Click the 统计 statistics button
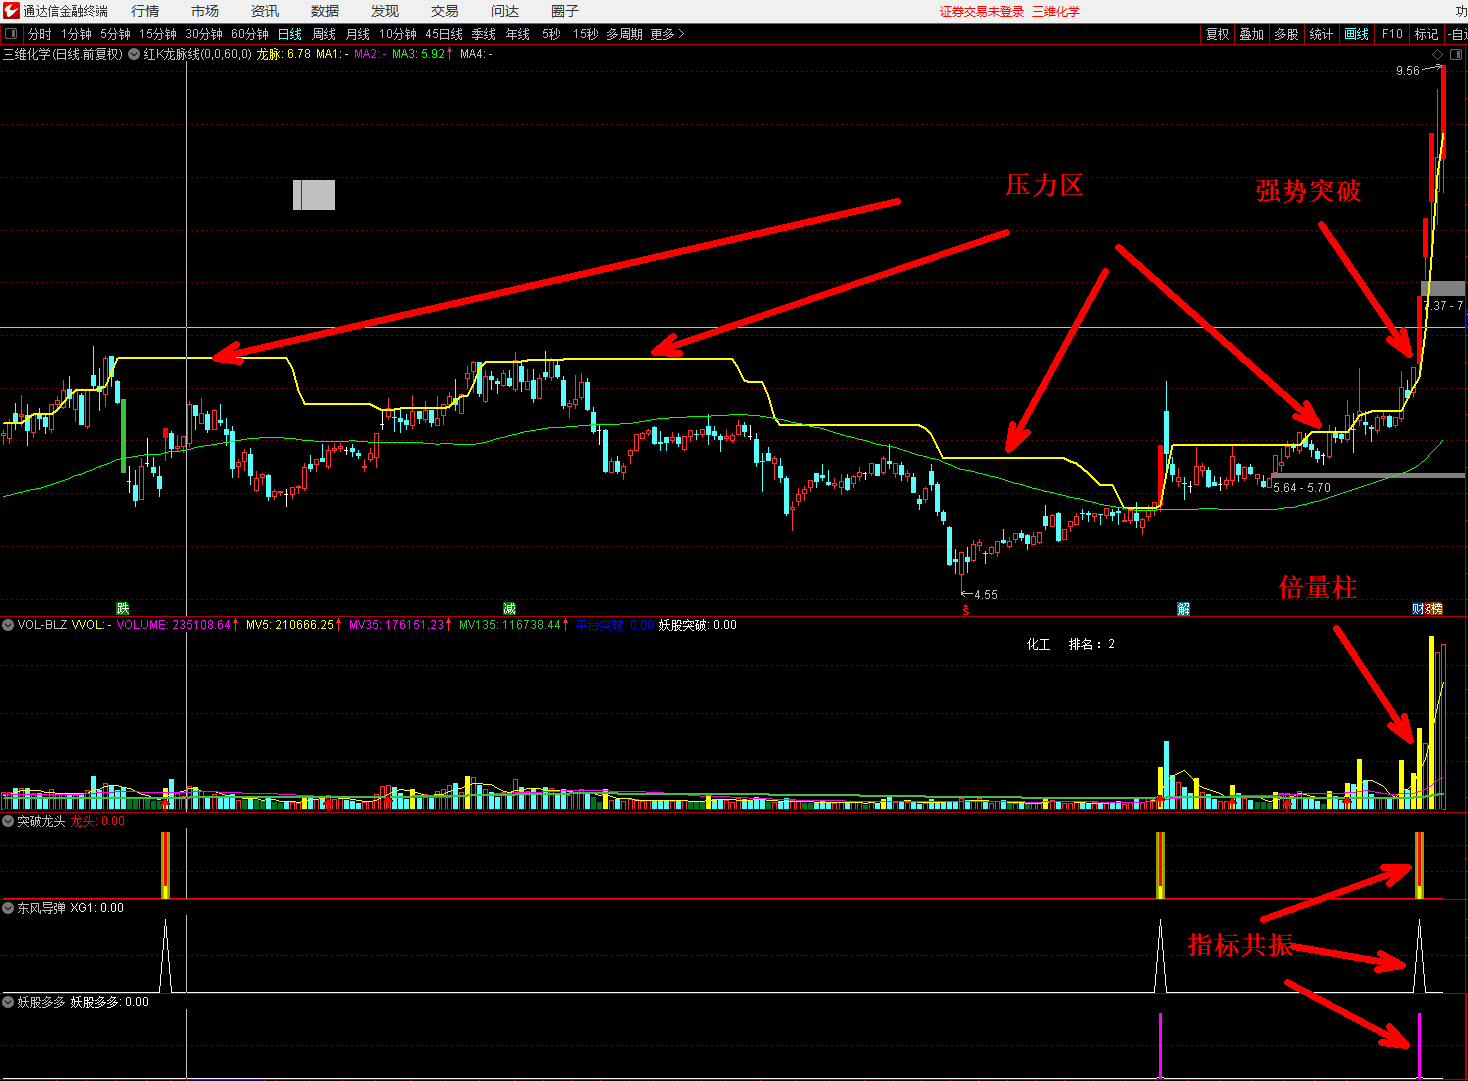 [x=1322, y=34]
